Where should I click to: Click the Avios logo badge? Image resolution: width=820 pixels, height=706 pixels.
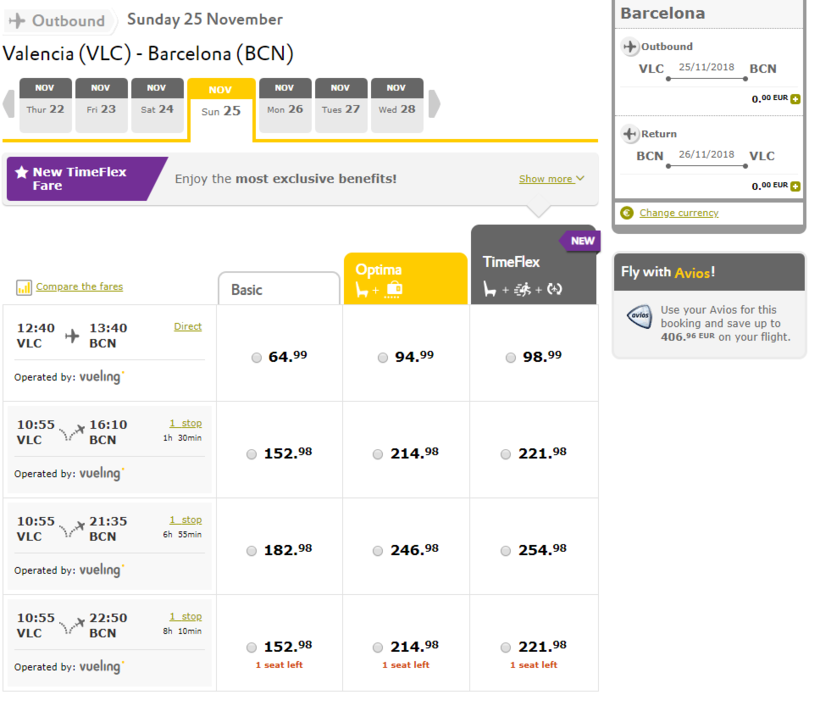[639, 316]
